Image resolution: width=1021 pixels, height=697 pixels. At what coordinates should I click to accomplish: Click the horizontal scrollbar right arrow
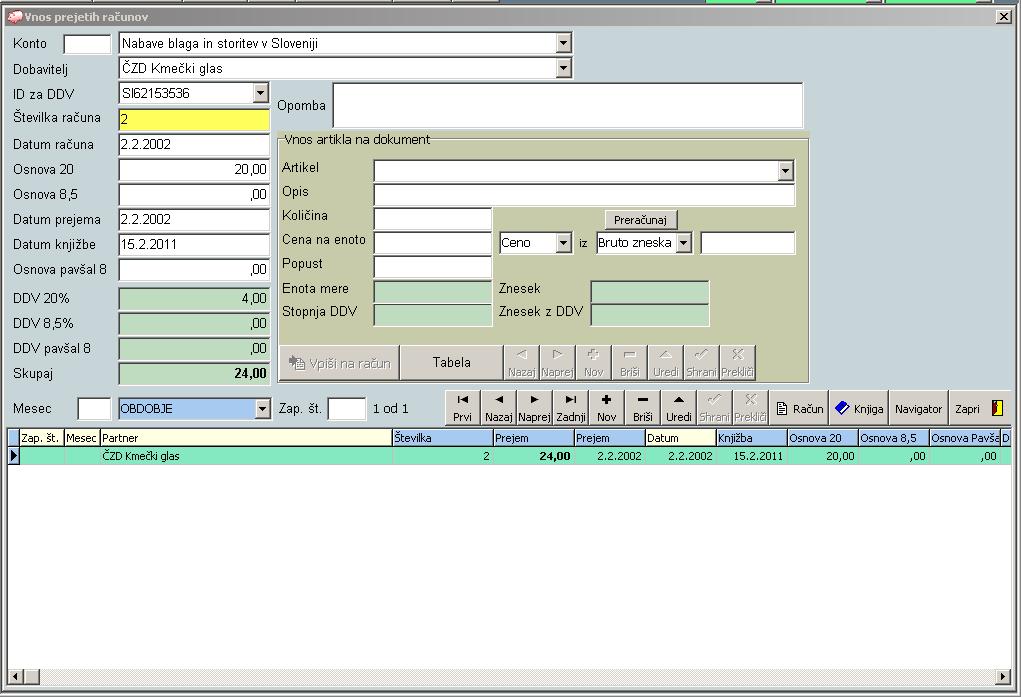pos(1003,677)
